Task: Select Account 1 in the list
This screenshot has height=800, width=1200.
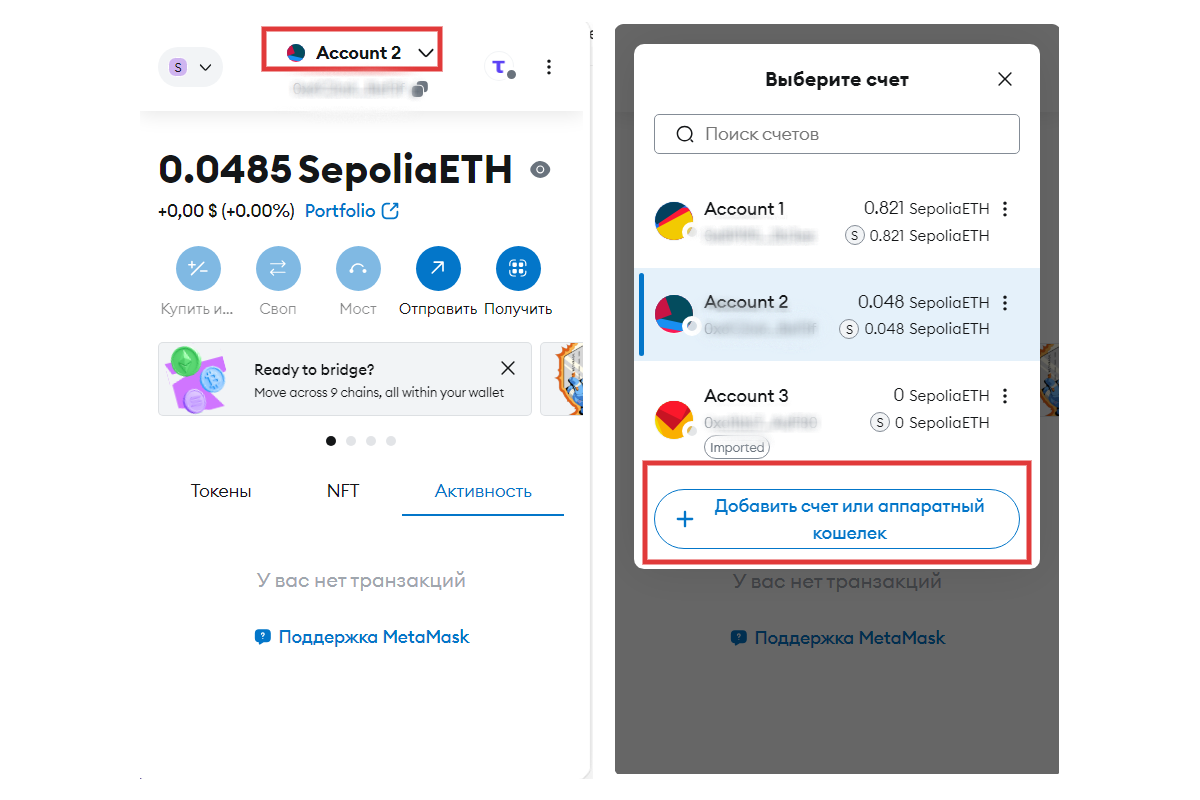Action: click(836, 221)
